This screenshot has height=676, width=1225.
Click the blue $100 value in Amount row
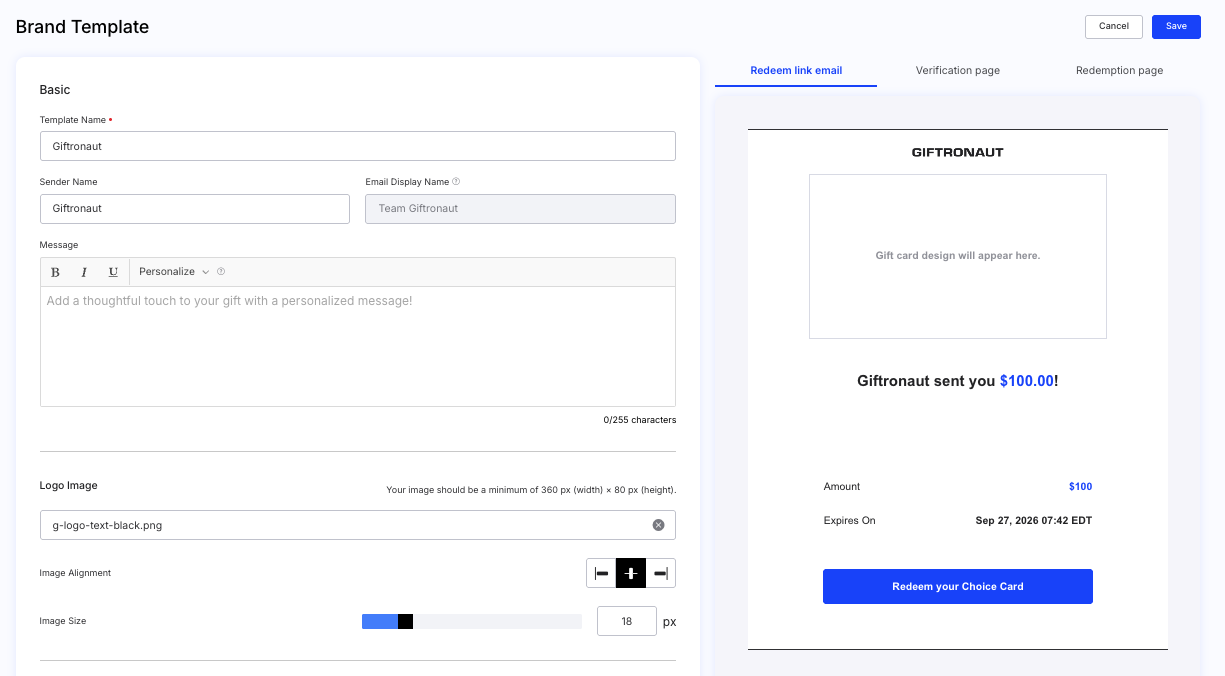click(x=1080, y=487)
